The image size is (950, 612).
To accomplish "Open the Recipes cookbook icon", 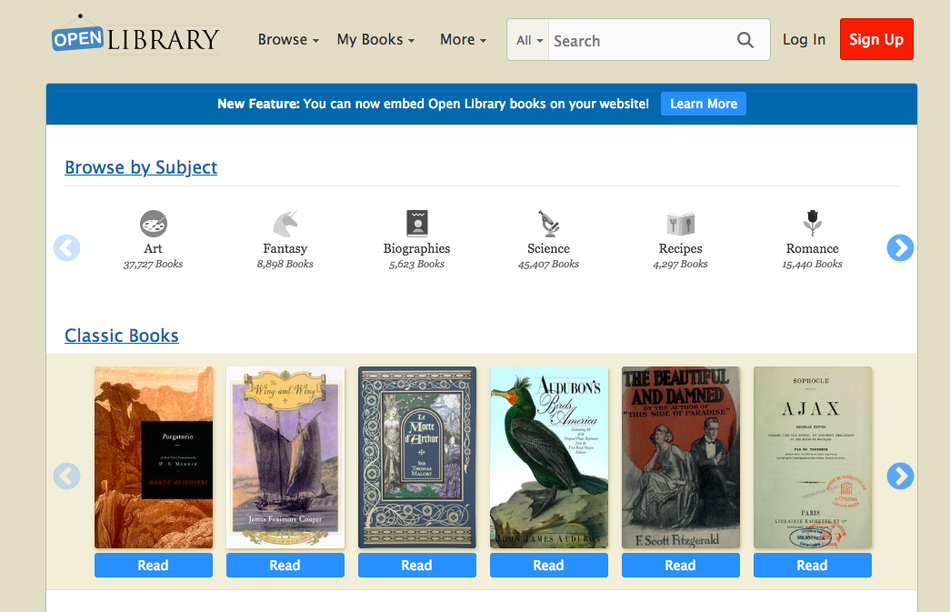I will (x=680, y=224).
